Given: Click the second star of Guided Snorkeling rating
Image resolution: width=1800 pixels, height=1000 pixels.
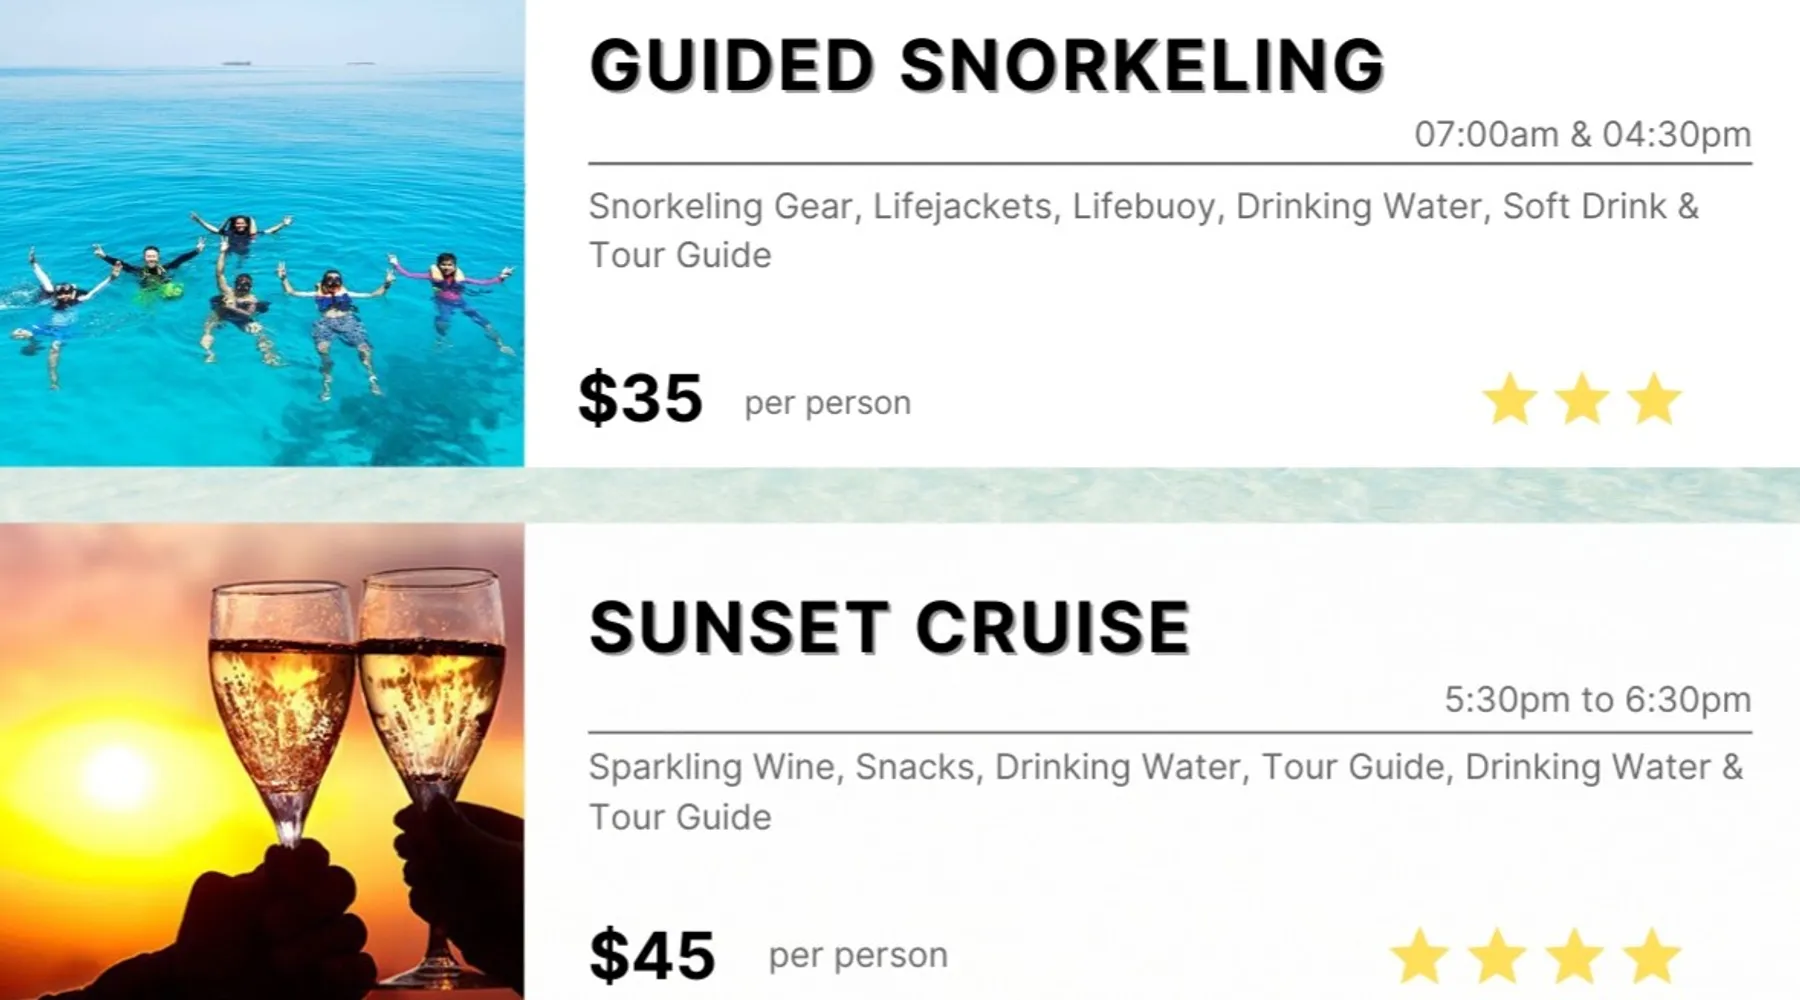Looking at the screenshot, I should pyautogui.click(x=1582, y=399).
